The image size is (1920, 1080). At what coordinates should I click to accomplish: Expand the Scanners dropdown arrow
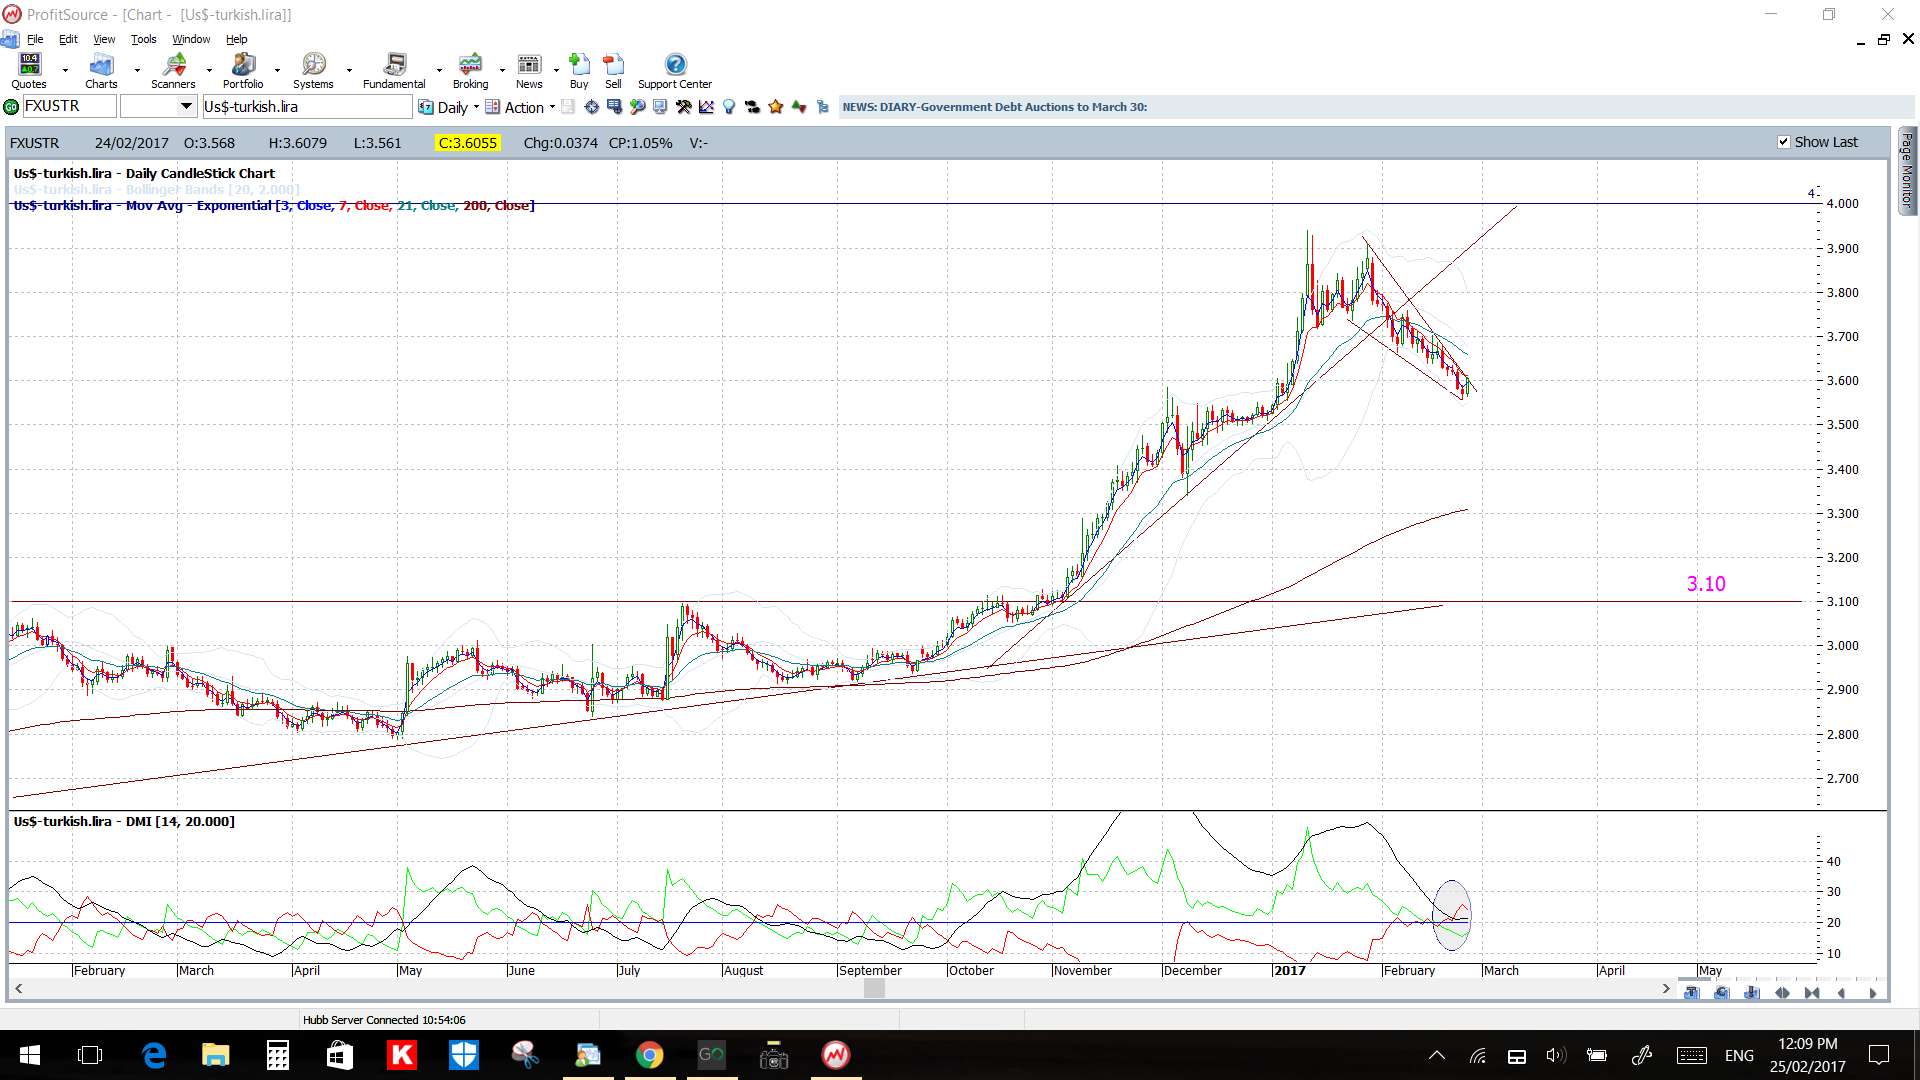tap(209, 70)
